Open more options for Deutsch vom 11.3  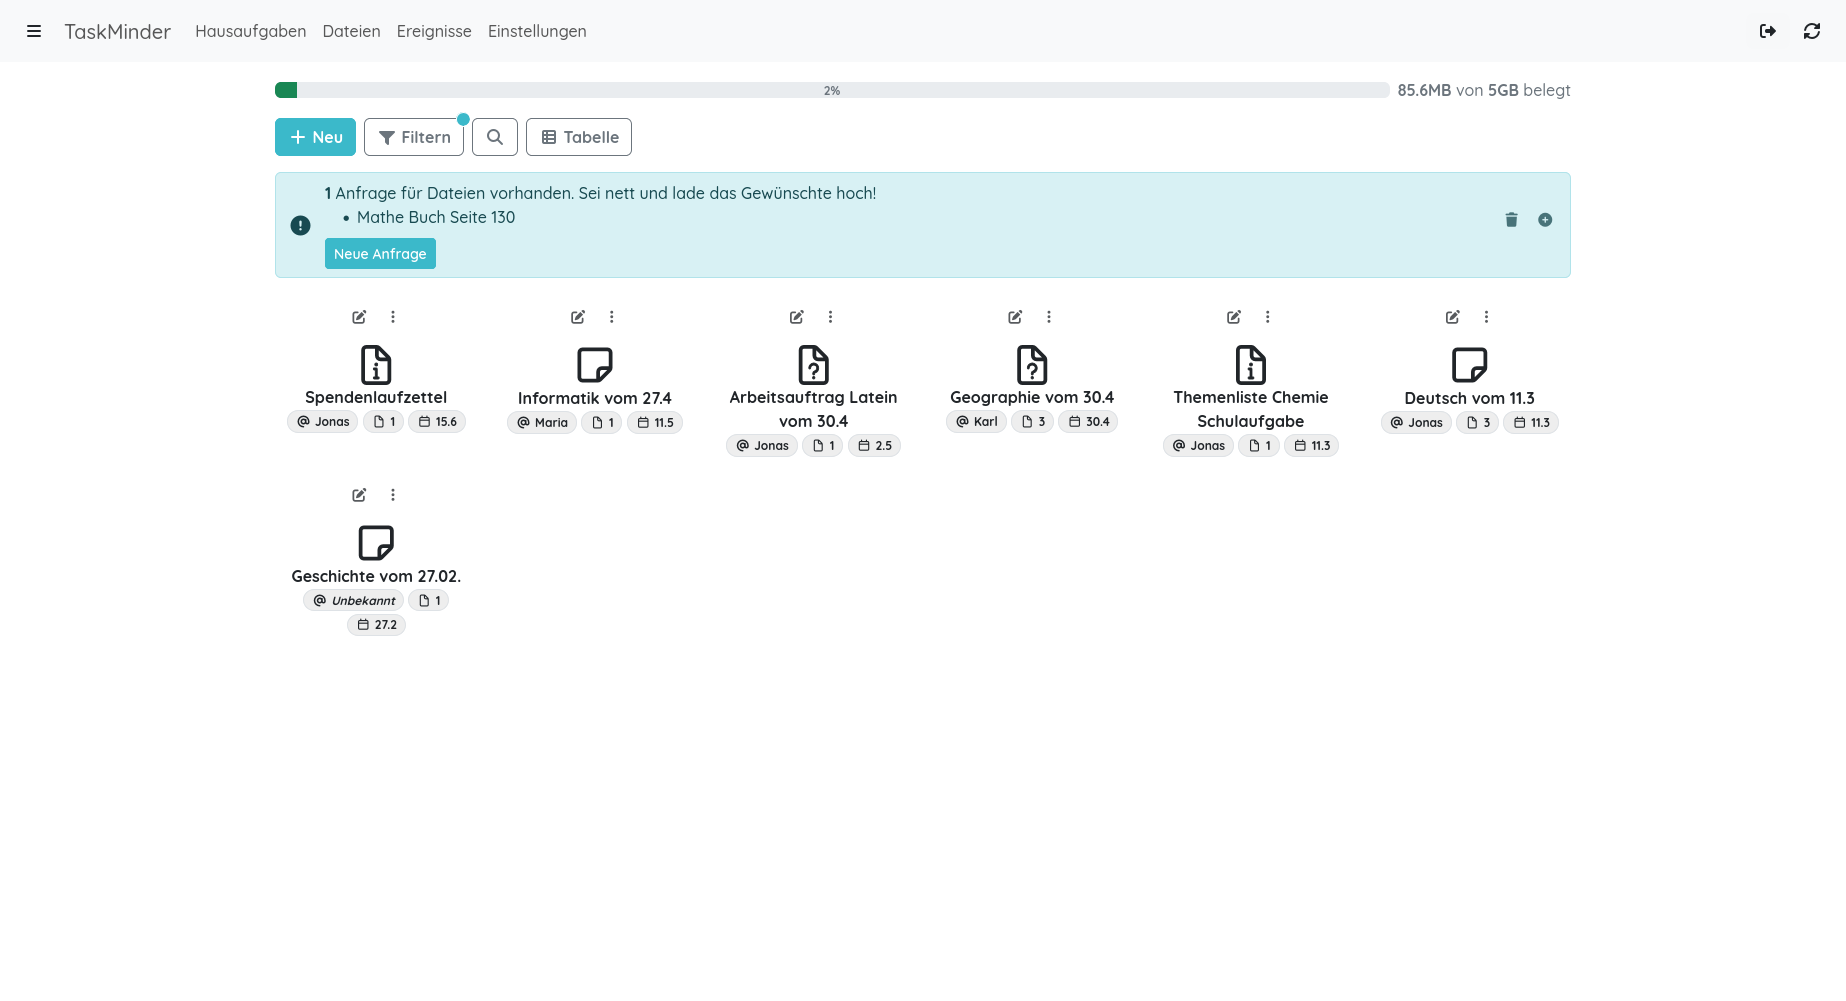1486,317
